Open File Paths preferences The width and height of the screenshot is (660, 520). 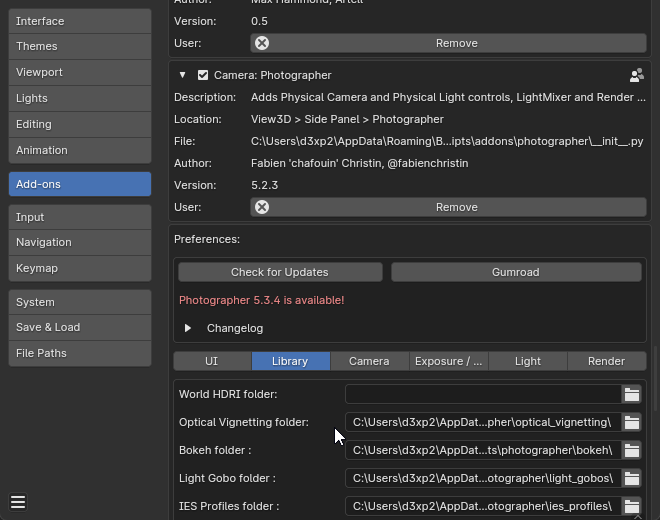coord(80,353)
